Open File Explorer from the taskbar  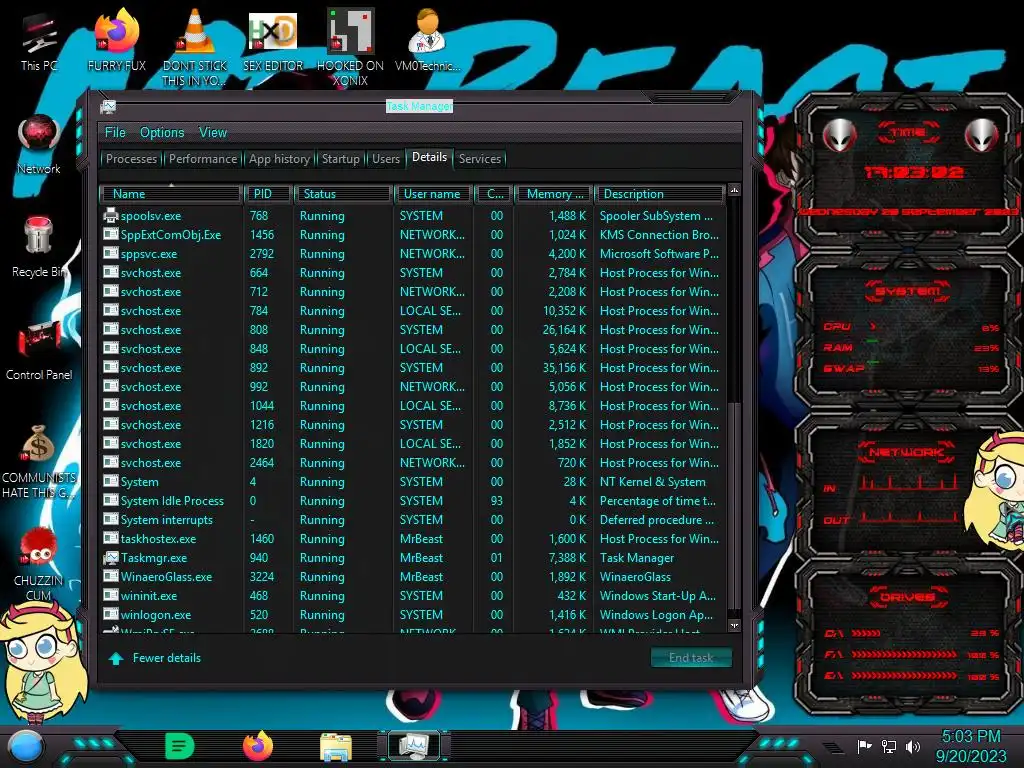(336, 746)
